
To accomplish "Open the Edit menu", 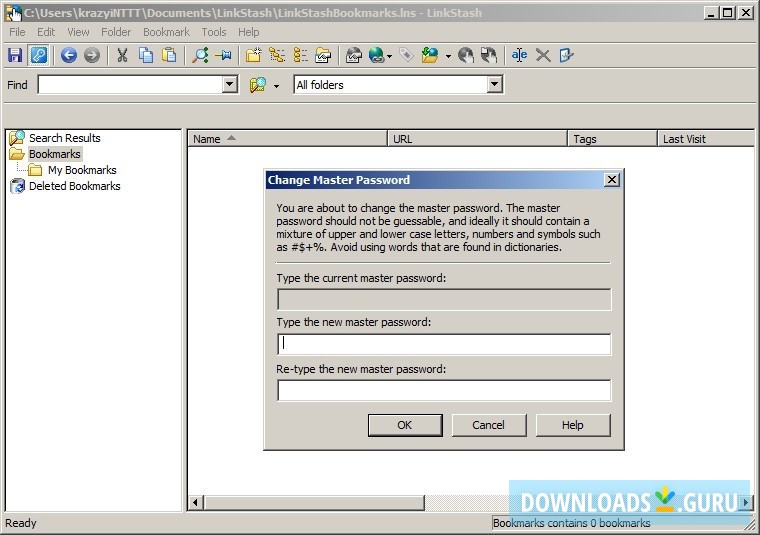I will 46,32.
